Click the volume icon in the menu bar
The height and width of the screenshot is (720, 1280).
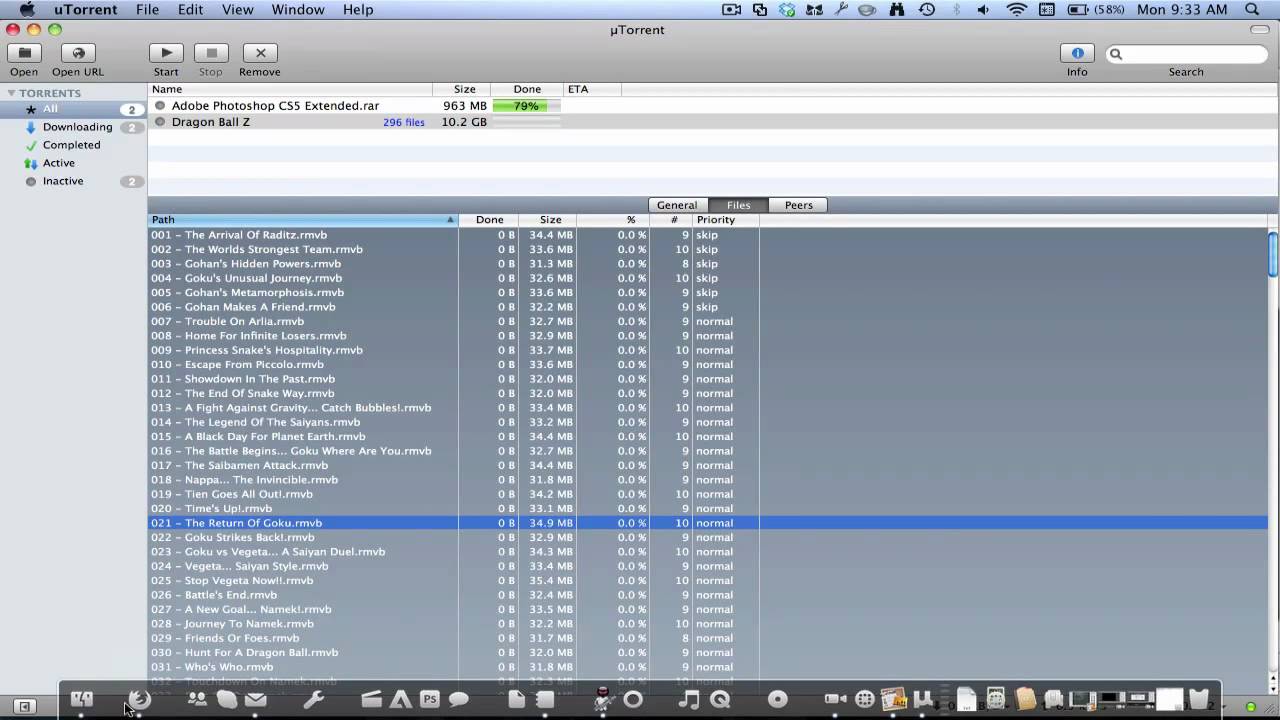pyautogui.click(x=983, y=9)
